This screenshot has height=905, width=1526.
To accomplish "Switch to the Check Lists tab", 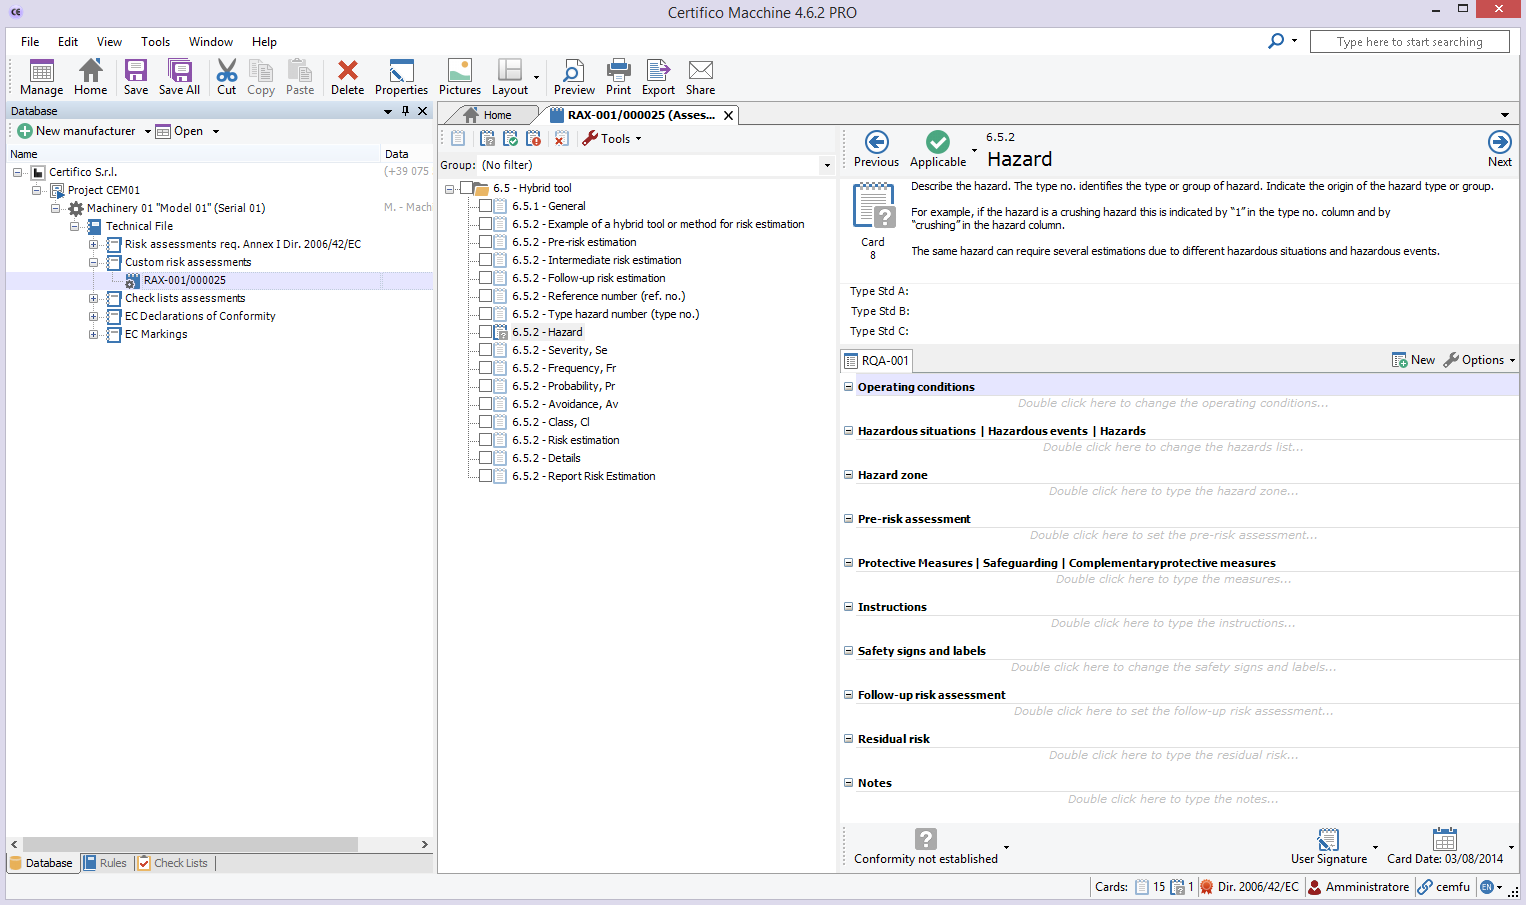I will (x=173, y=863).
